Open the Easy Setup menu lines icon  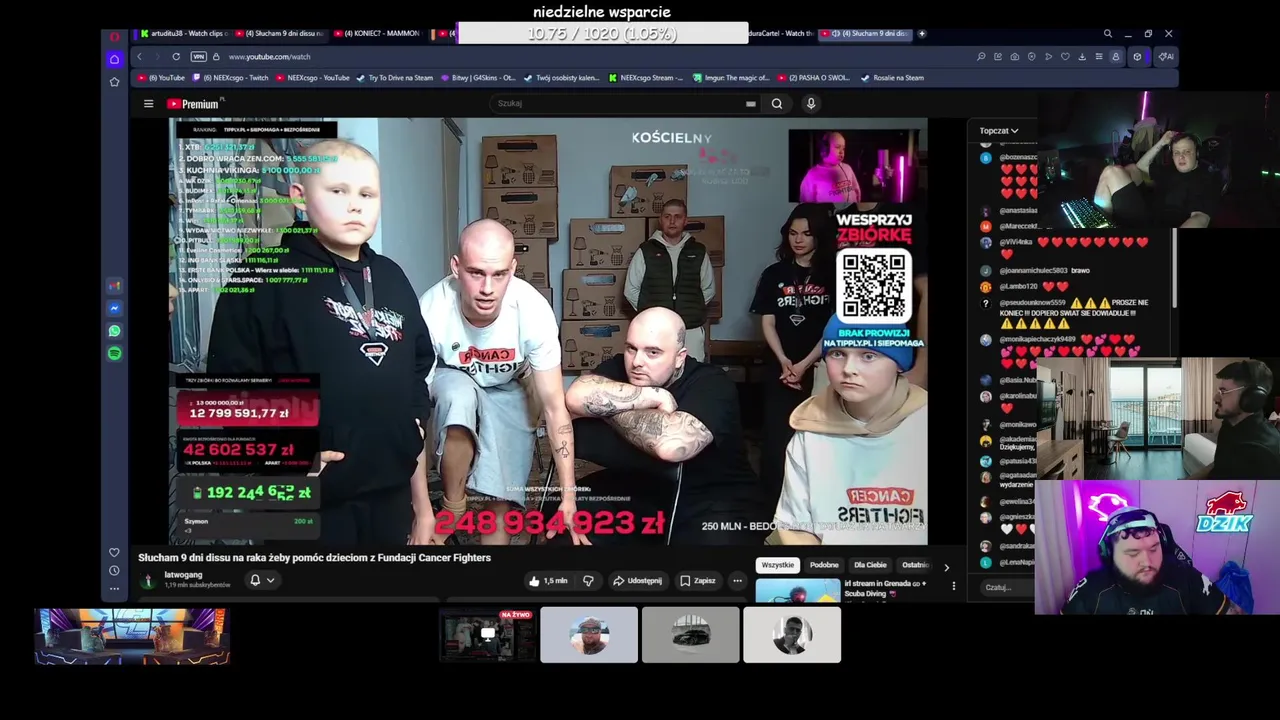tap(1099, 57)
